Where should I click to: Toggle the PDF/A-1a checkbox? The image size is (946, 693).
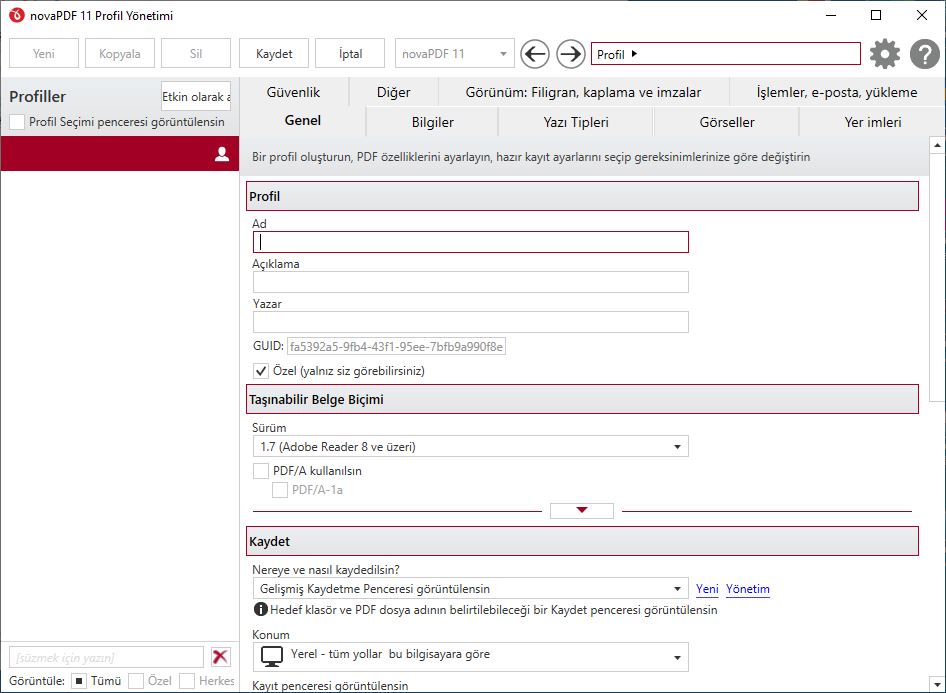pos(279,490)
